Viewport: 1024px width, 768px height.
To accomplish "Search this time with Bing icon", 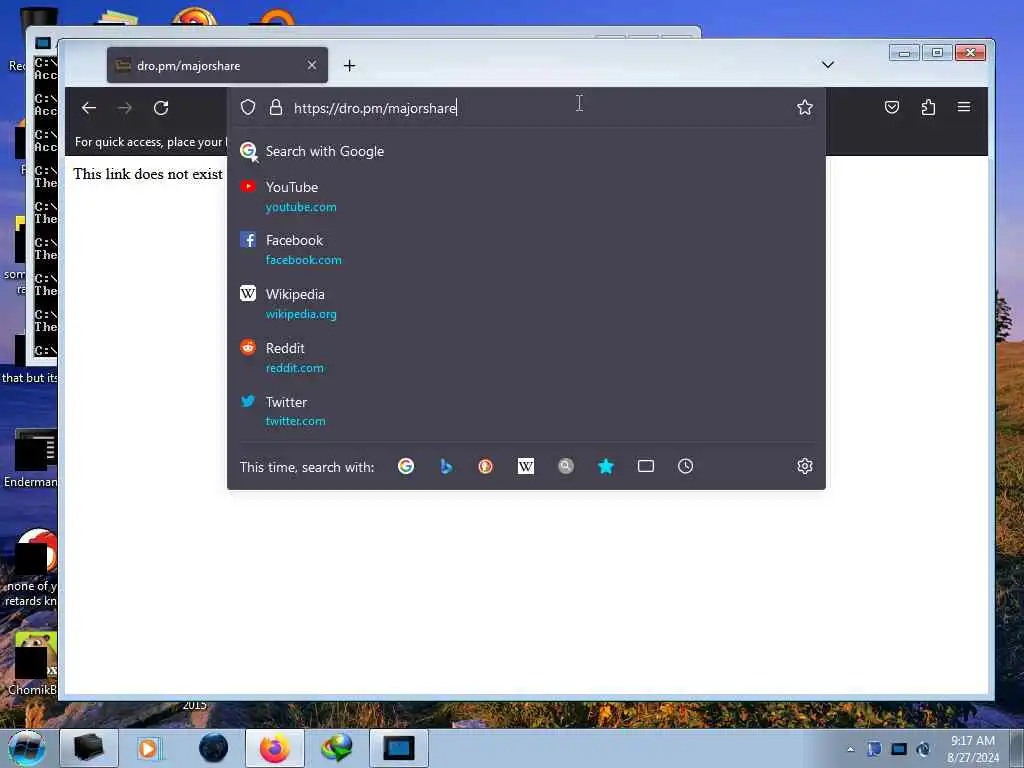I will click(x=446, y=466).
